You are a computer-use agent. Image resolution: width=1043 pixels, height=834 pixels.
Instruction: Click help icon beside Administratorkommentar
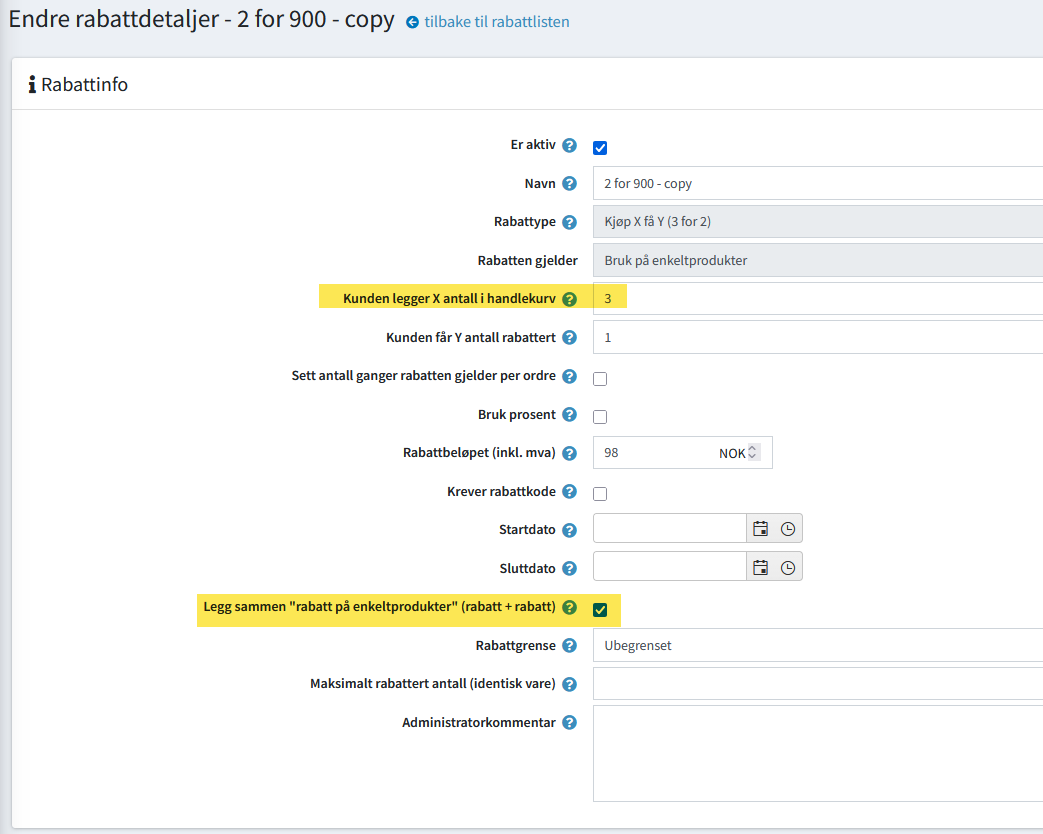(569, 722)
